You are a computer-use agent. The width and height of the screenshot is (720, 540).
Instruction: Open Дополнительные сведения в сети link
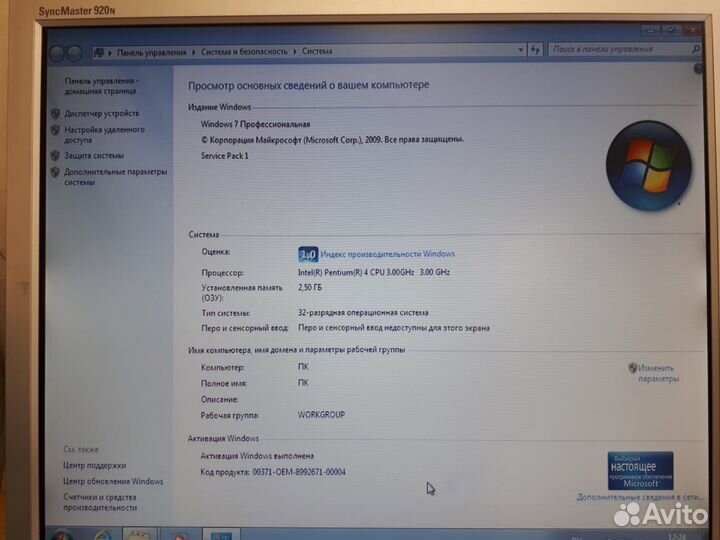[640, 497]
